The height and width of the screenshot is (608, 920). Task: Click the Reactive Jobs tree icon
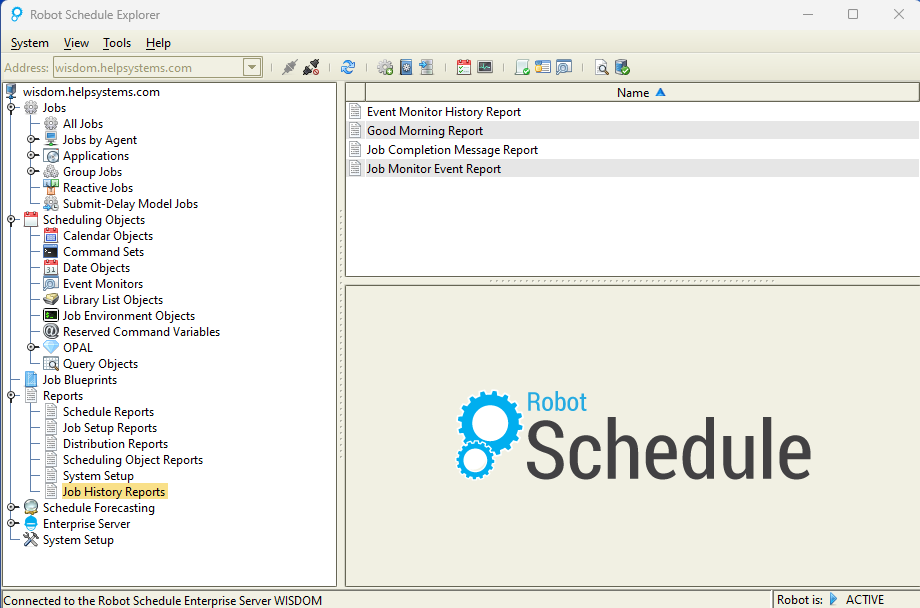51,188
